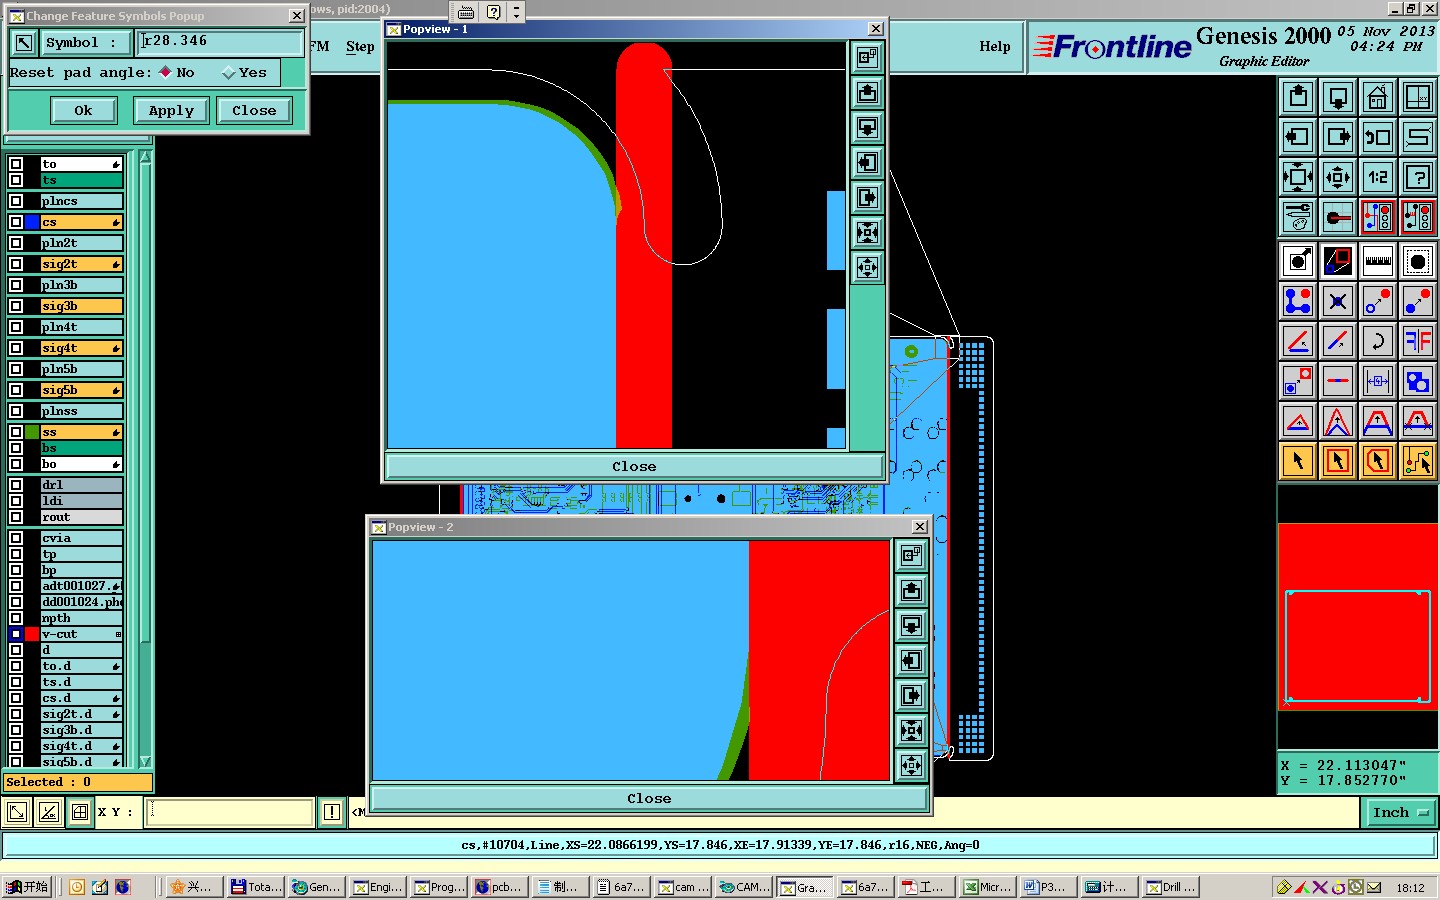This screenshot has width=1440, height=900.
Task: Open the Step menu
Action: 360,46
